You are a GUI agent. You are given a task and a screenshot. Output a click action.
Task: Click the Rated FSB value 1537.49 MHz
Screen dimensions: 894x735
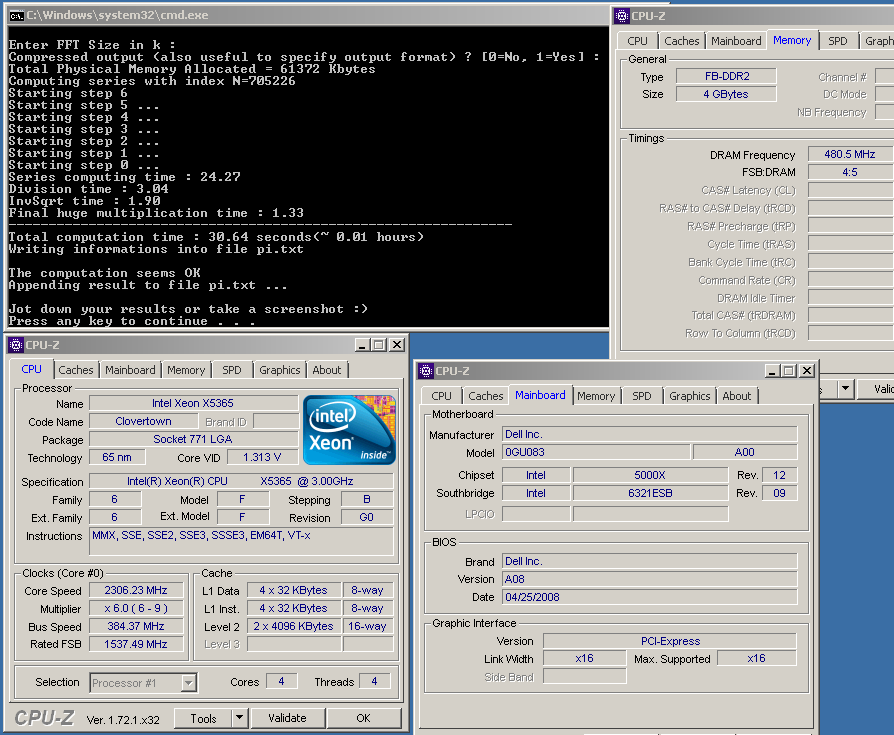(136, 644)
